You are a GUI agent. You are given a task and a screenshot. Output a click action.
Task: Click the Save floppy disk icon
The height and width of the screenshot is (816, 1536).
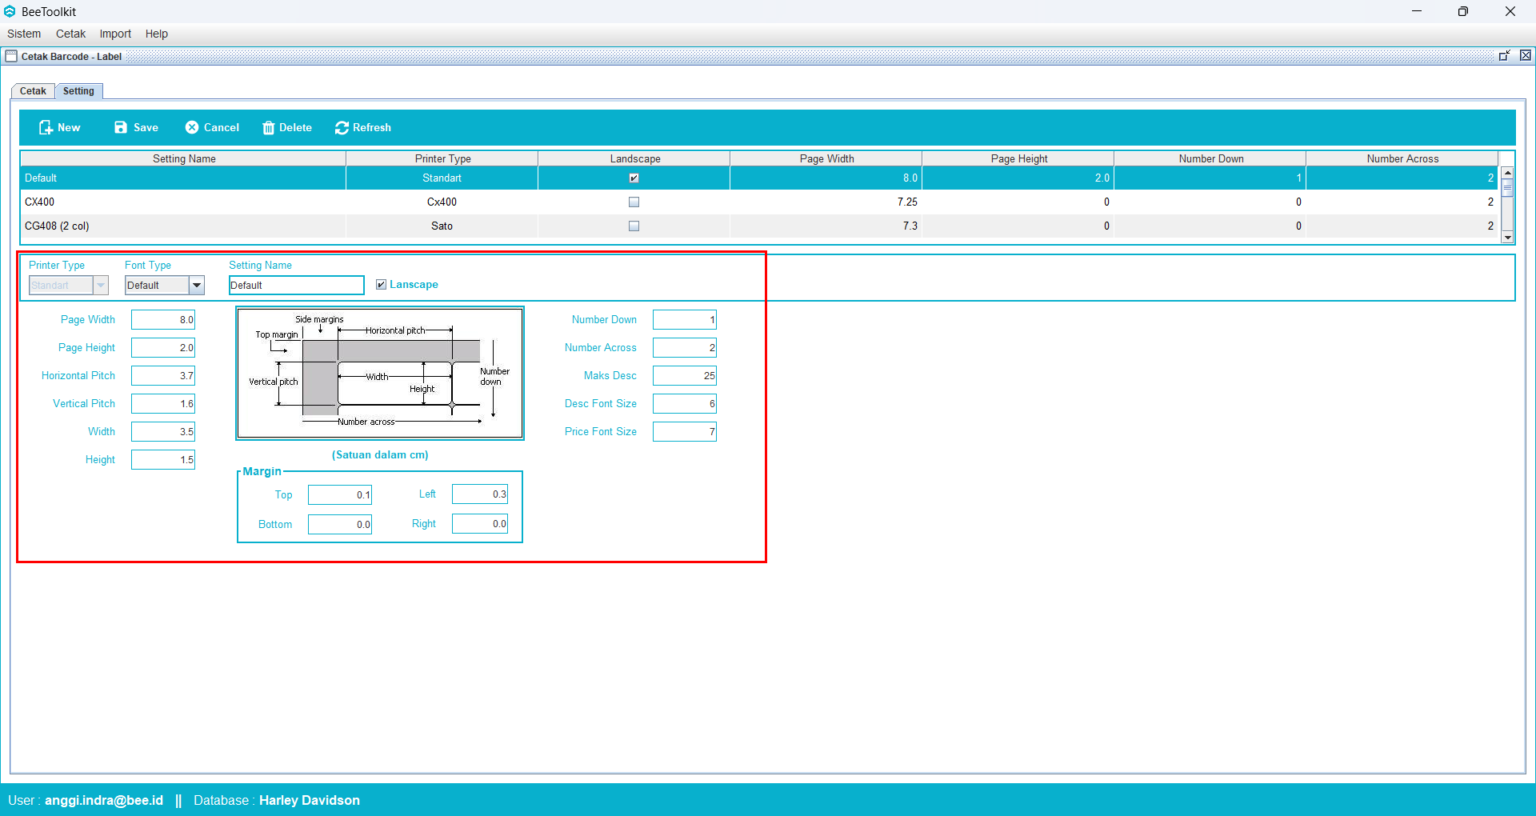[x=121, y=128]
